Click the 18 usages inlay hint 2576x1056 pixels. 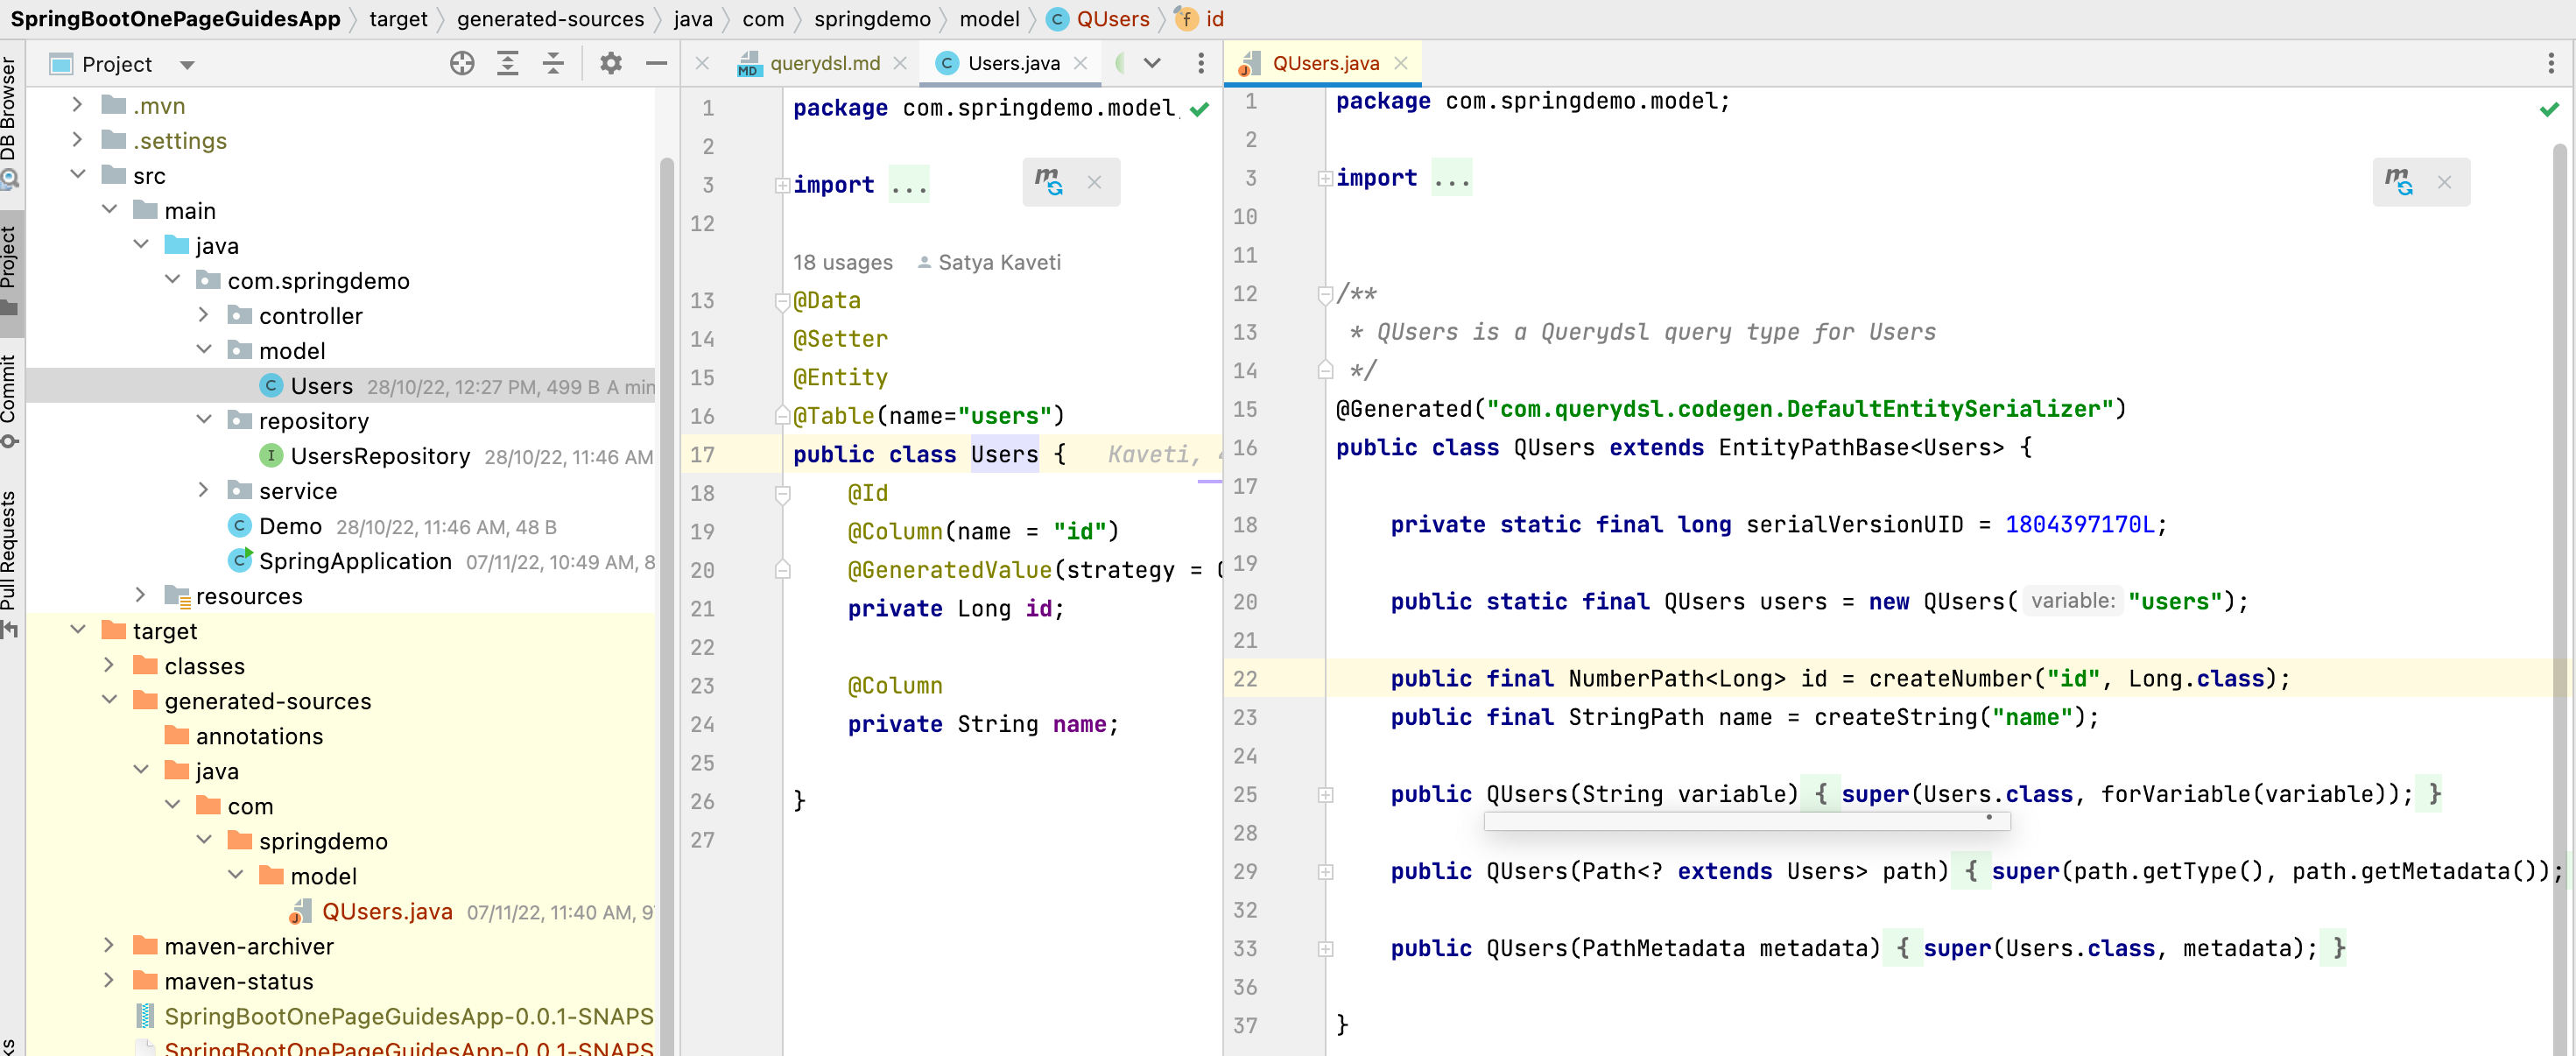pyautogui.click(x=842, y=262)
